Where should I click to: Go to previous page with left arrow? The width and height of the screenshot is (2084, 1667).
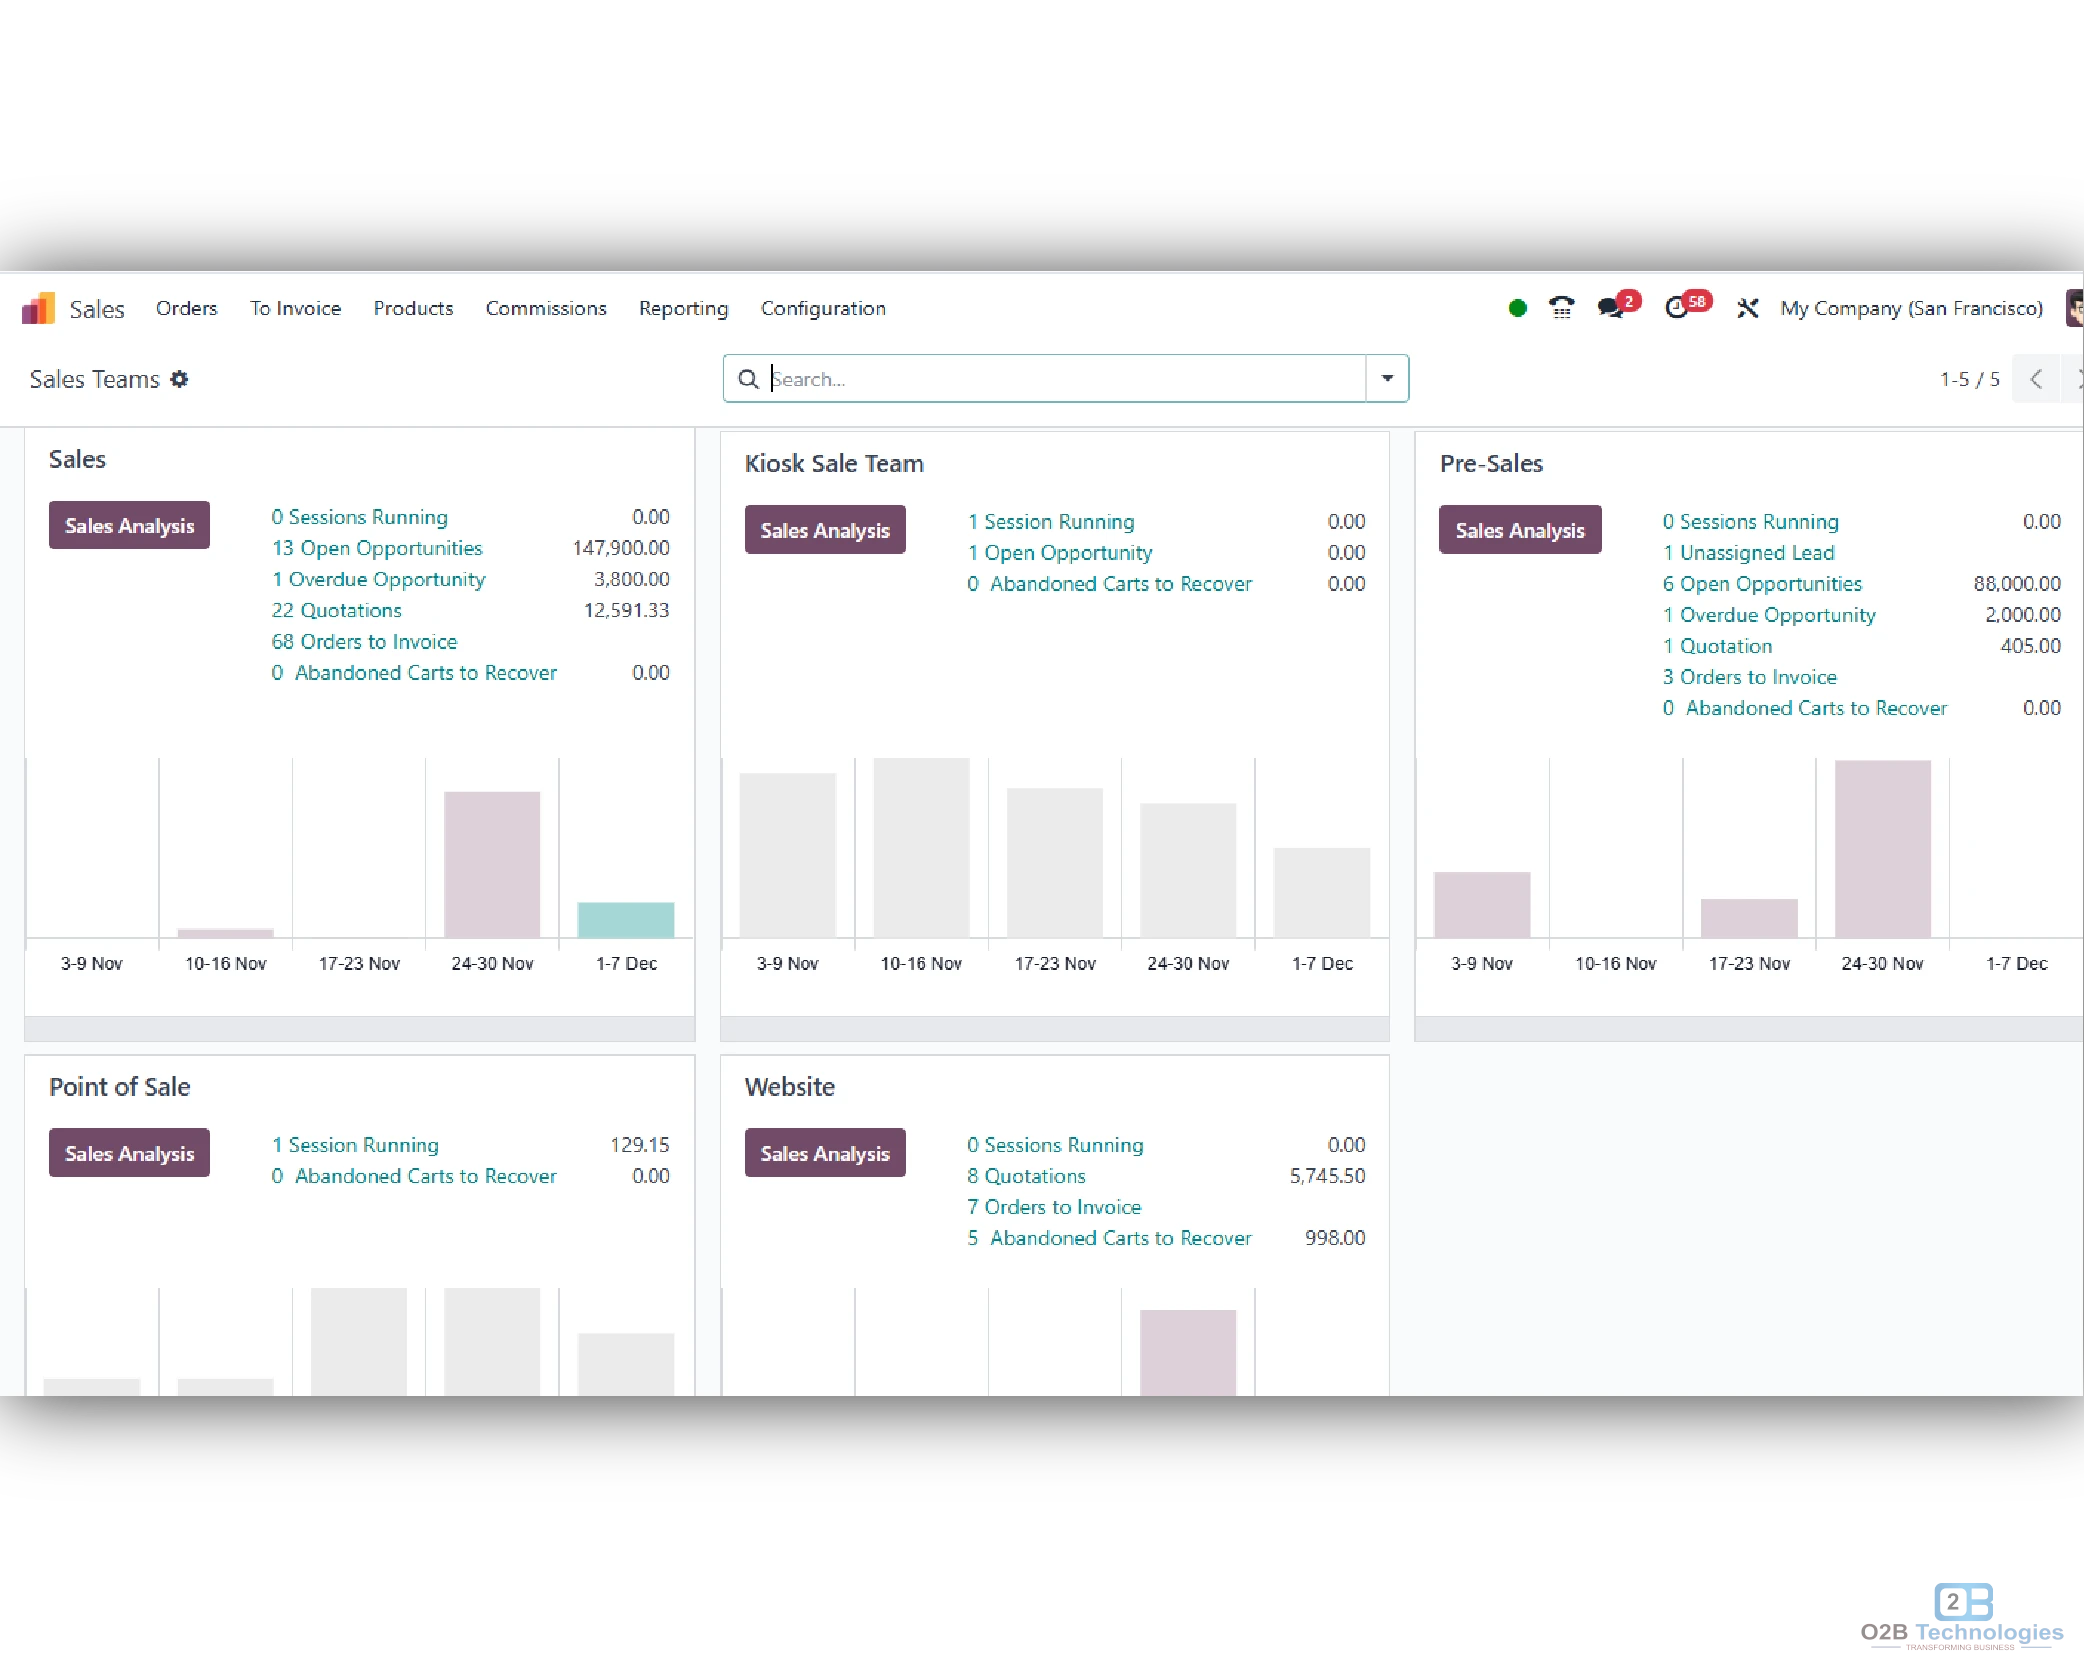click(2037, 379)
